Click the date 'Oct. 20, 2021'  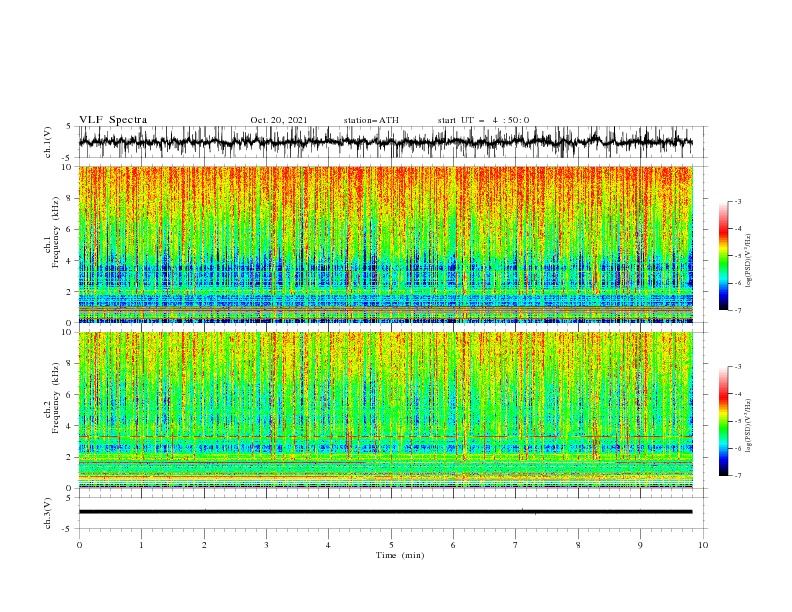(x=279, y=120)
